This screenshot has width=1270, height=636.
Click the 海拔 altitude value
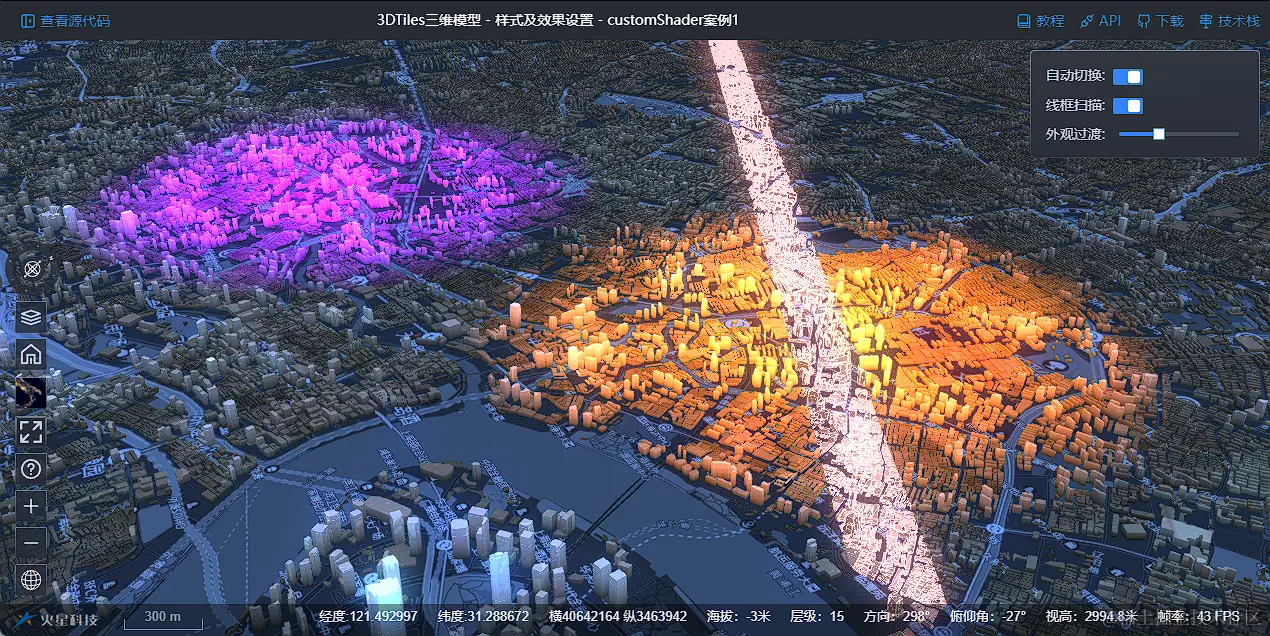coord(738,616)
